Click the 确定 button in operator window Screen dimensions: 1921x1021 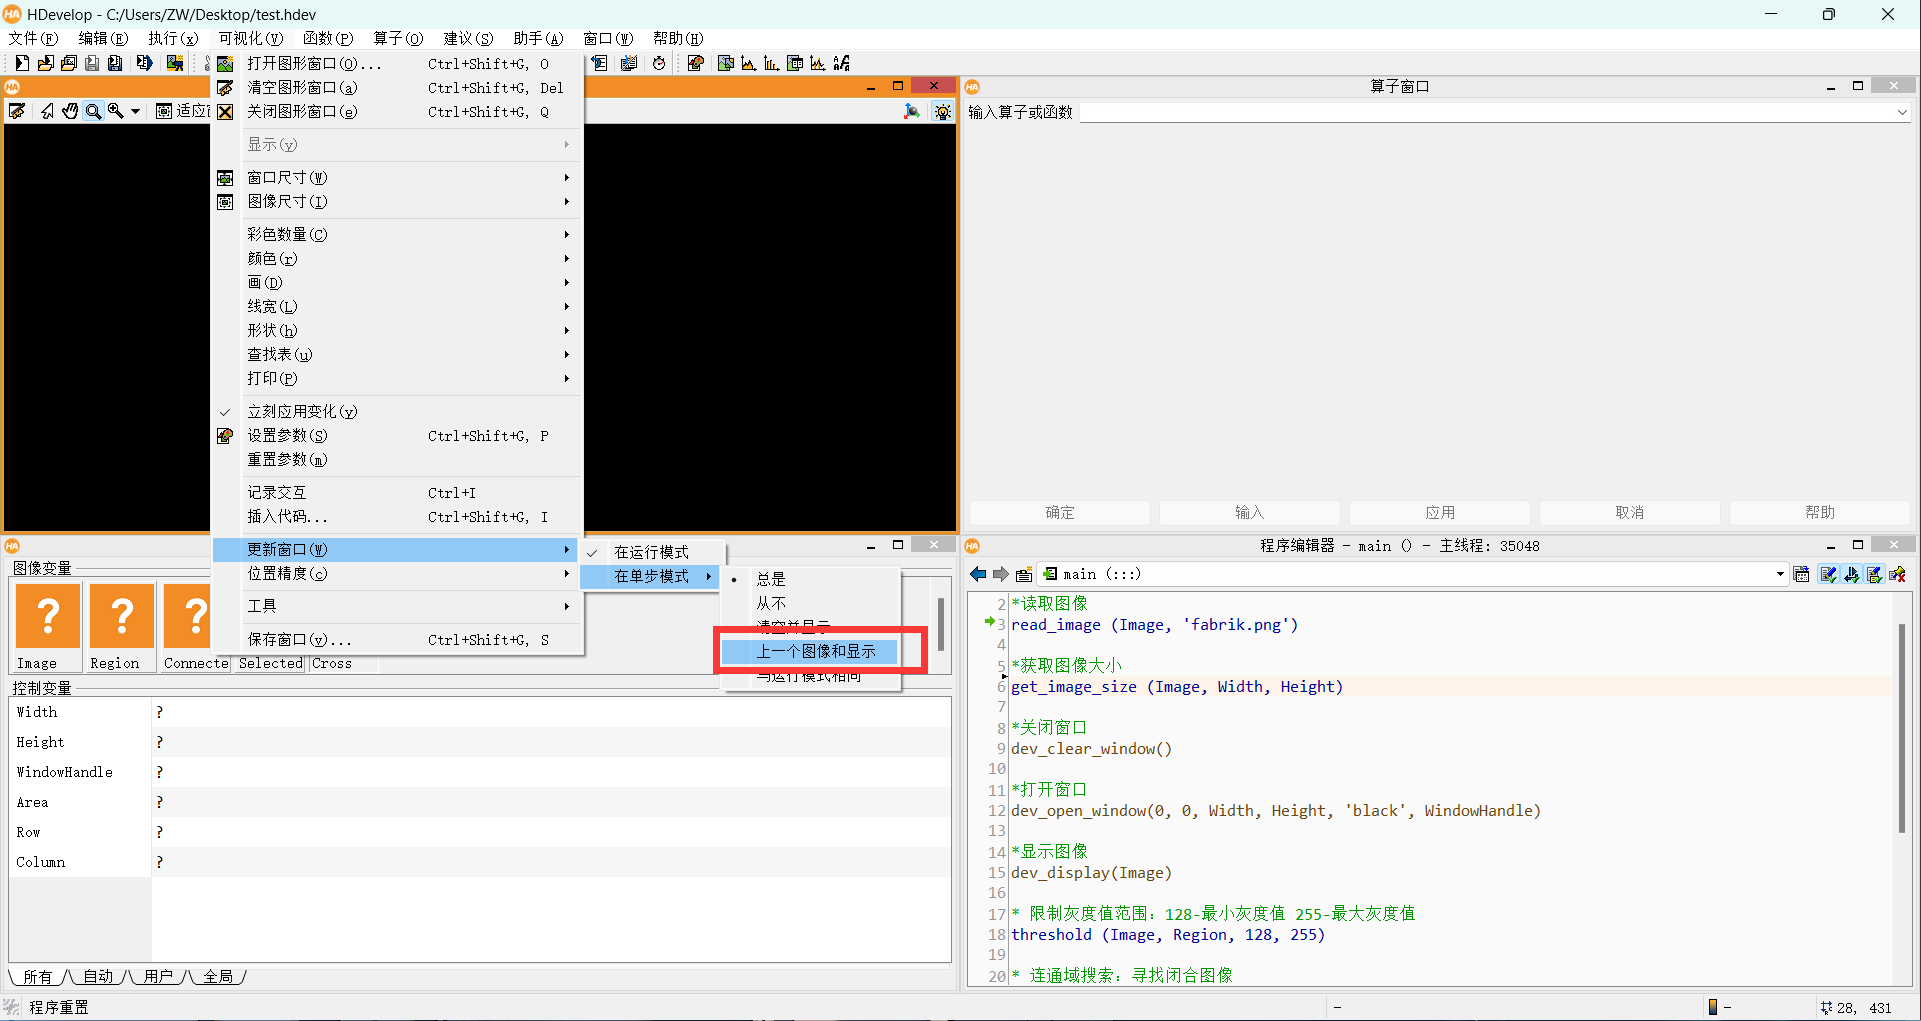tap(1059, 512)
